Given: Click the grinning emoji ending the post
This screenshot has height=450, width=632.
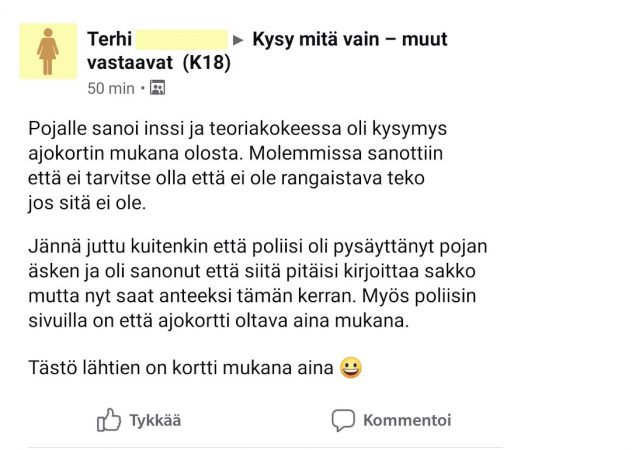Looking at the screenshot, I should point(350,368).
